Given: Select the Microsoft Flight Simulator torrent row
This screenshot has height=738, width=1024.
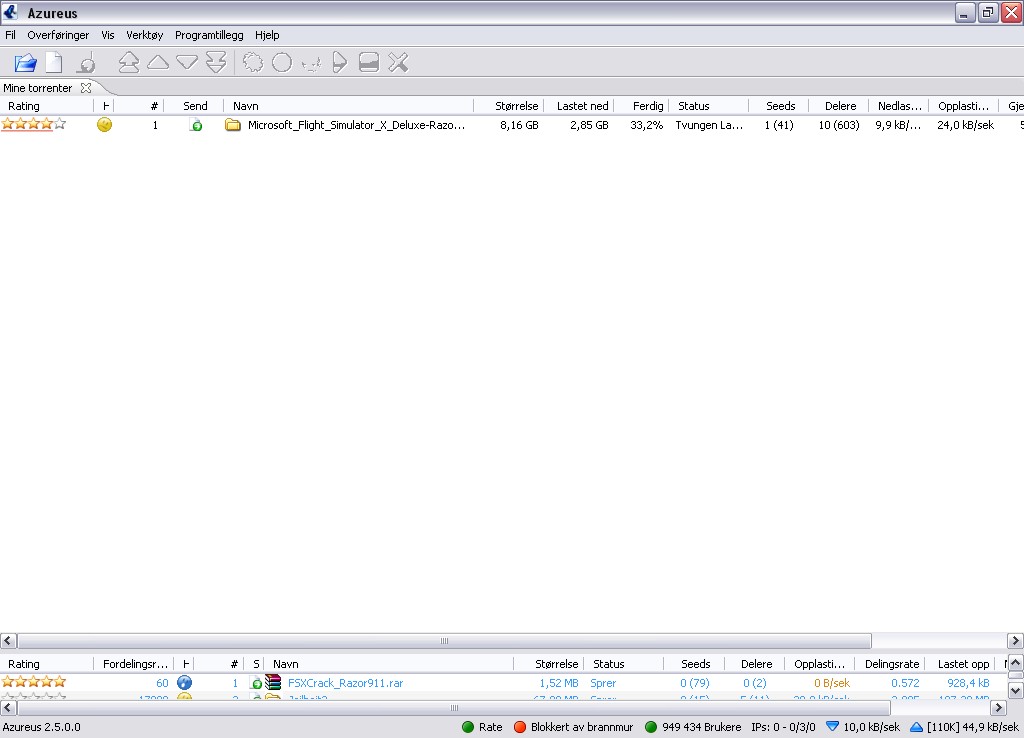Looking at the screenshot, I should (x=356, y=126).
